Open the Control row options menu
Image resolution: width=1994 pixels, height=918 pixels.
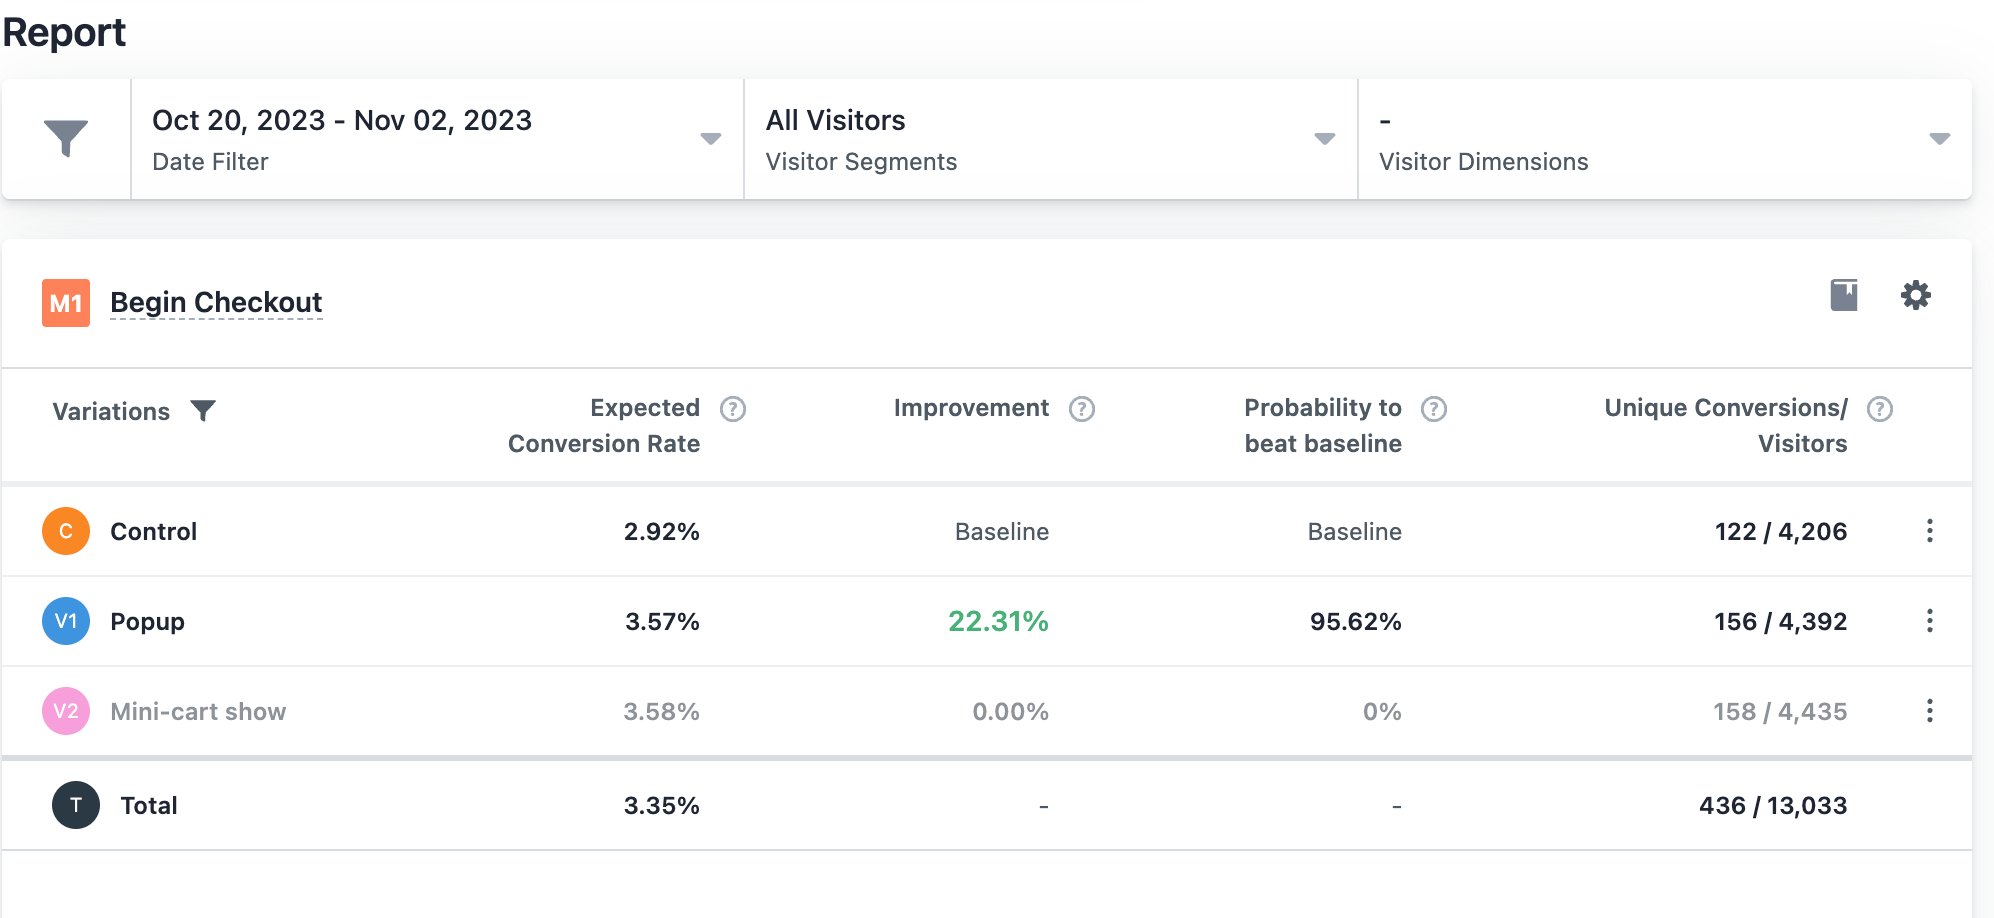tap(1929, 531)
